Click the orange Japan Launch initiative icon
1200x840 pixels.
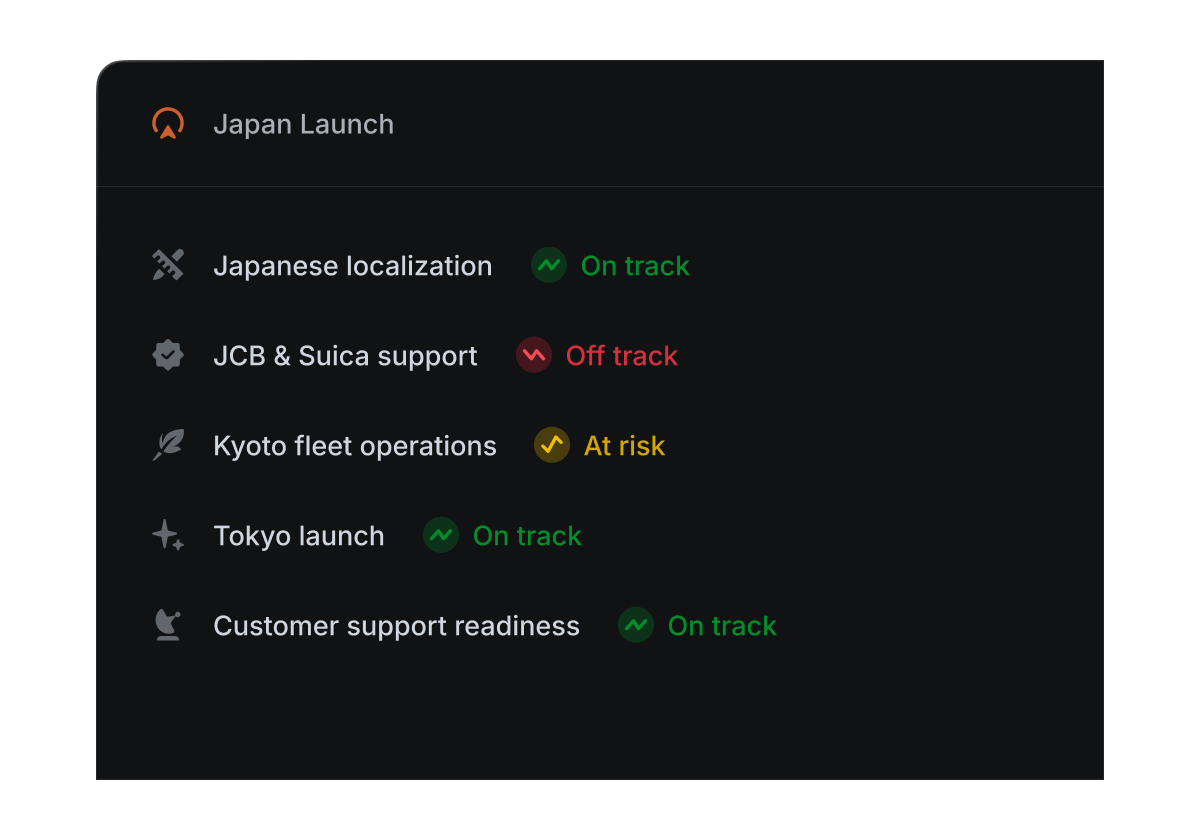(168, 124)
